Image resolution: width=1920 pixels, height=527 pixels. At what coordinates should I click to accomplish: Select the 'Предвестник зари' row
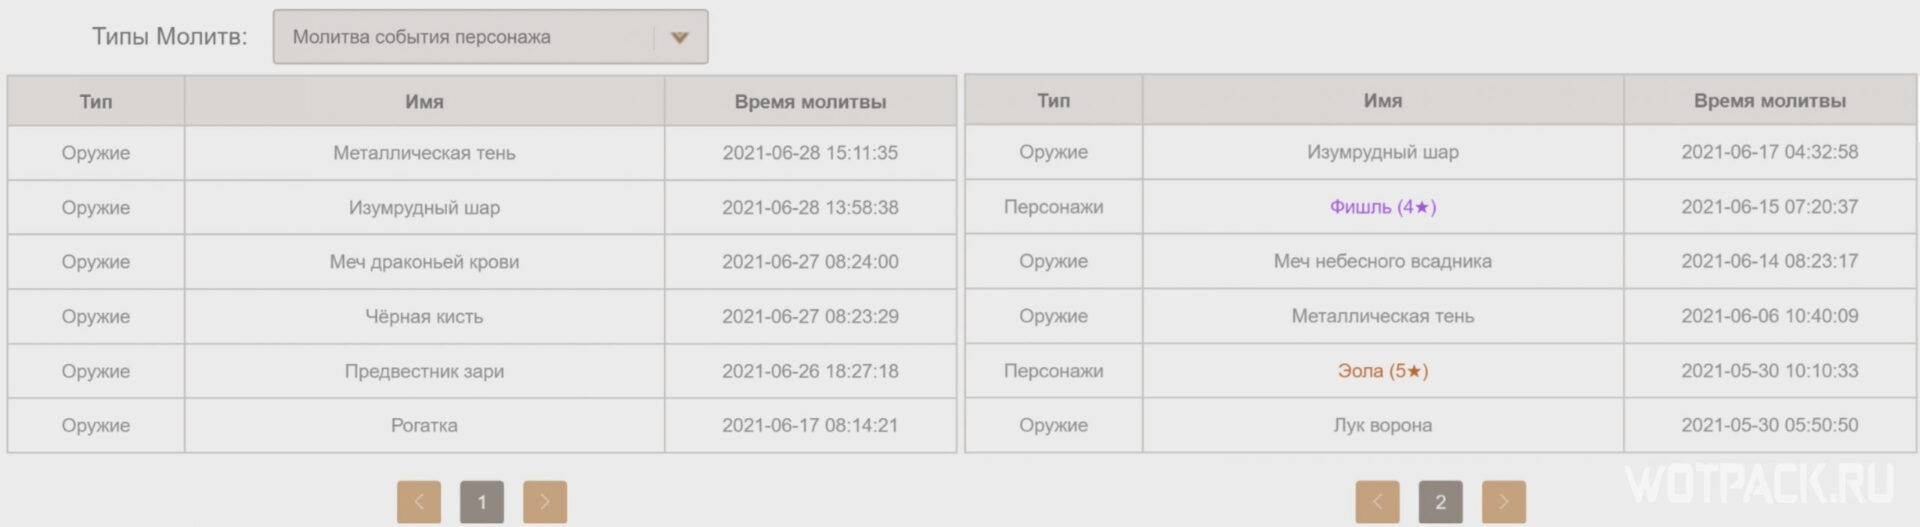point(482,371)
